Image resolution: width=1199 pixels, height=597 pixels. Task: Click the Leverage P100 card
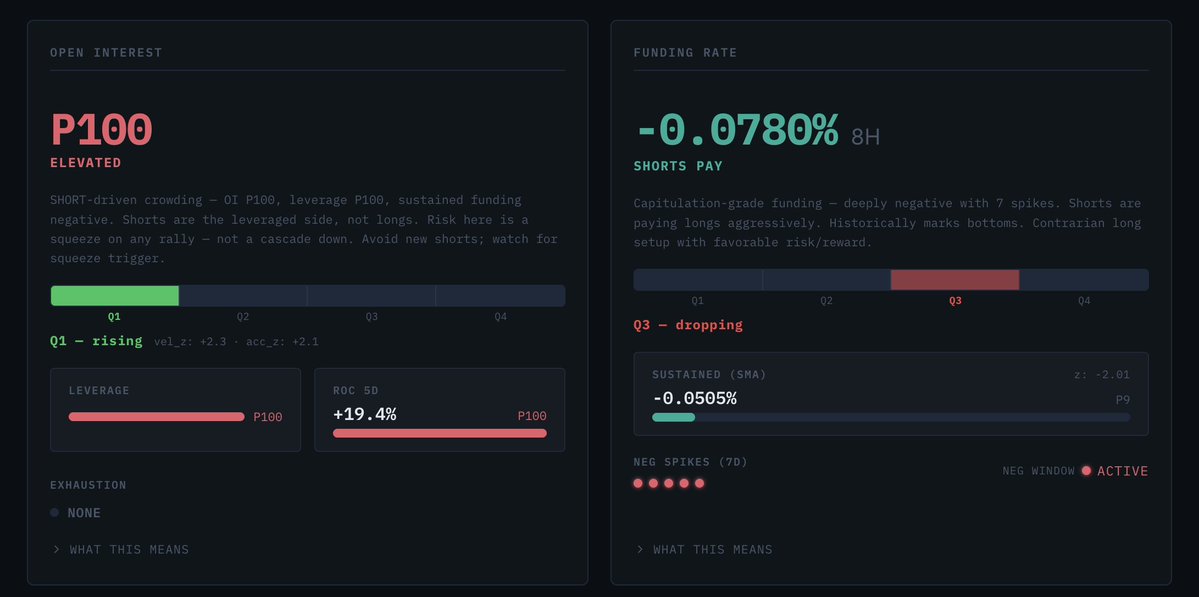[x=175, y=409]
